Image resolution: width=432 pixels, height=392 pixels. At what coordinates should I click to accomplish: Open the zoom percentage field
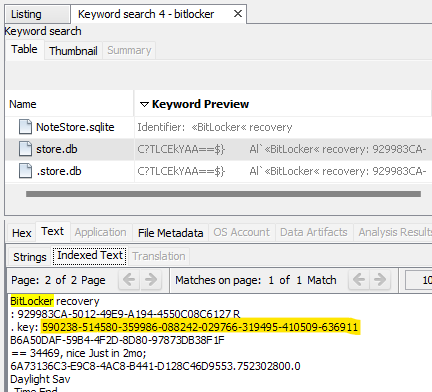[x=419, y=280]
